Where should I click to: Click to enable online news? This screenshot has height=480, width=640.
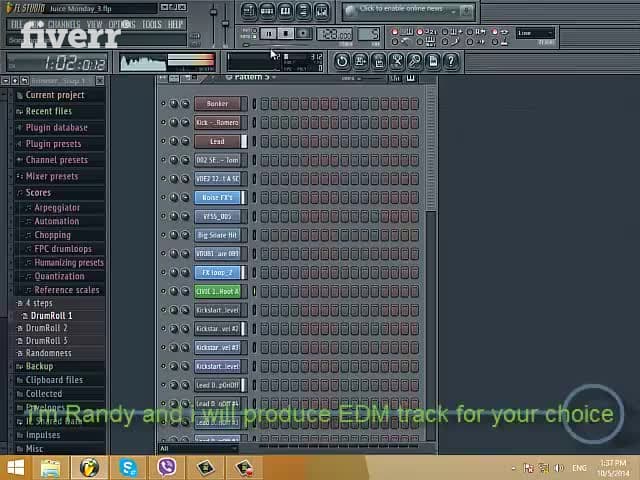click(x=400, y=9)
